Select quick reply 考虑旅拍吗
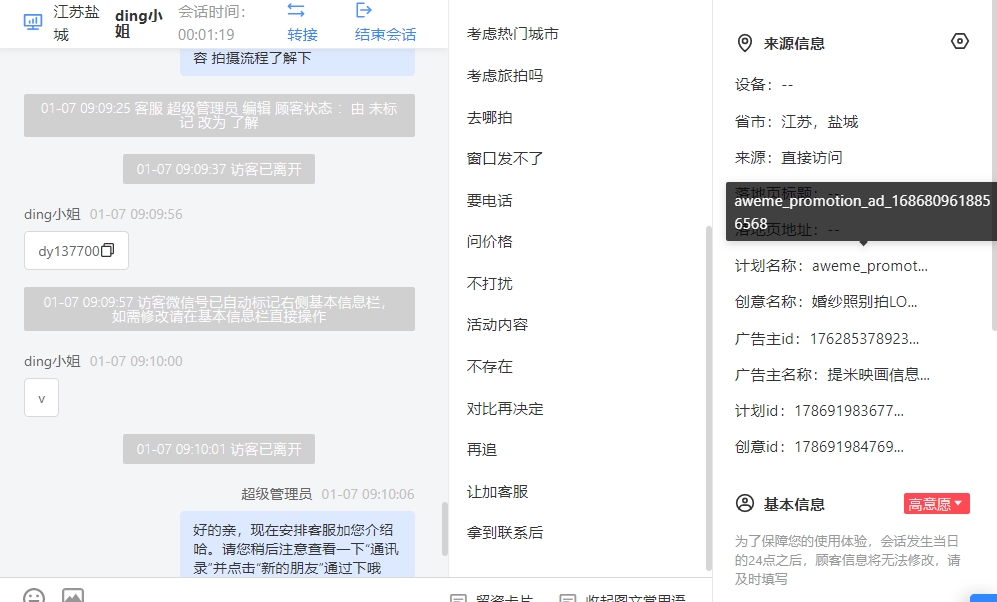 pyautogui.click(x=505, y=76)
